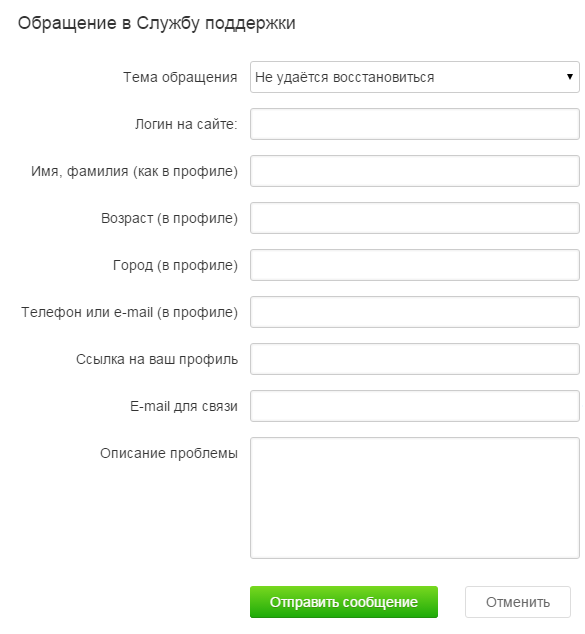585x634 pixels.
Task: Click the 'Описание проблемы' label text
Action: tap(169, 453)
